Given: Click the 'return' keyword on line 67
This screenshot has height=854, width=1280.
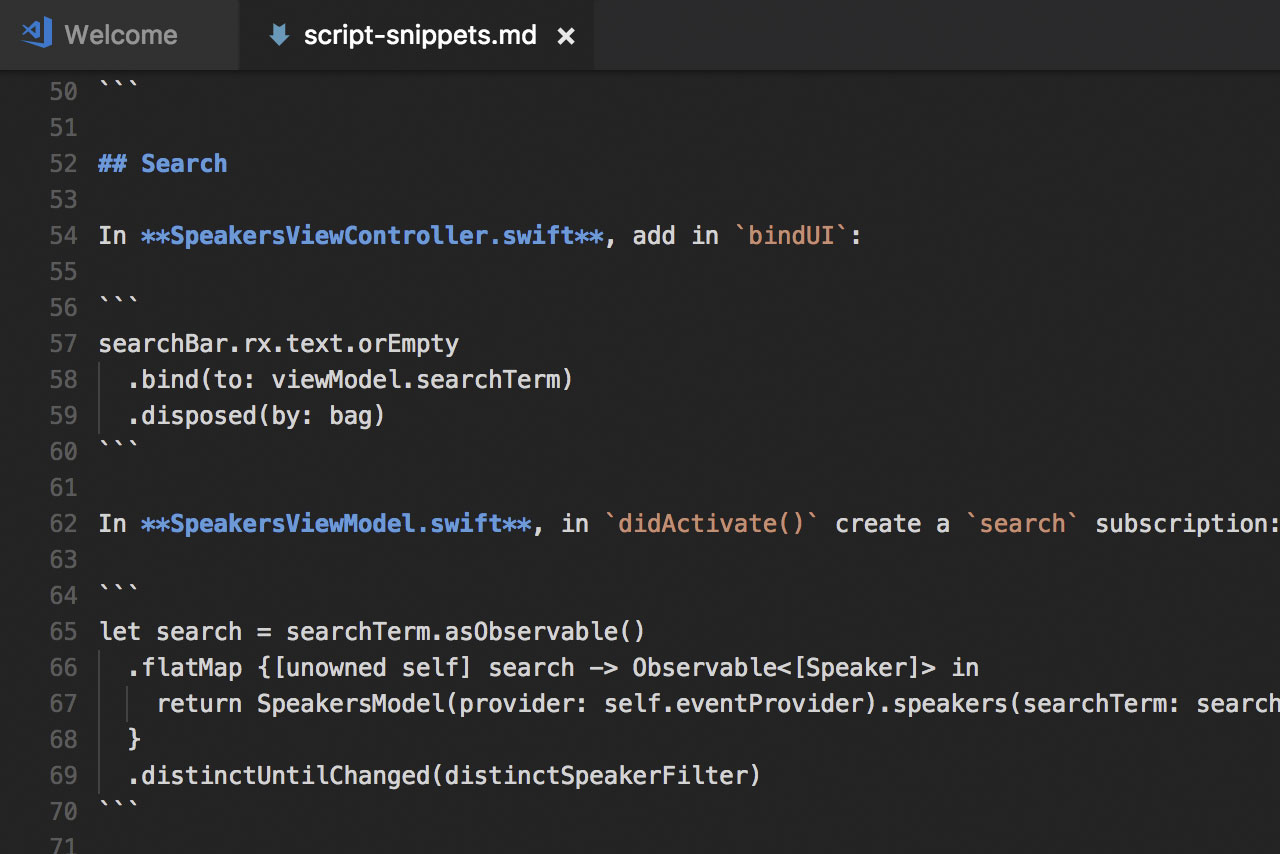Looking at the screenshot, I should pyautogui.click(x=199, y=703).
